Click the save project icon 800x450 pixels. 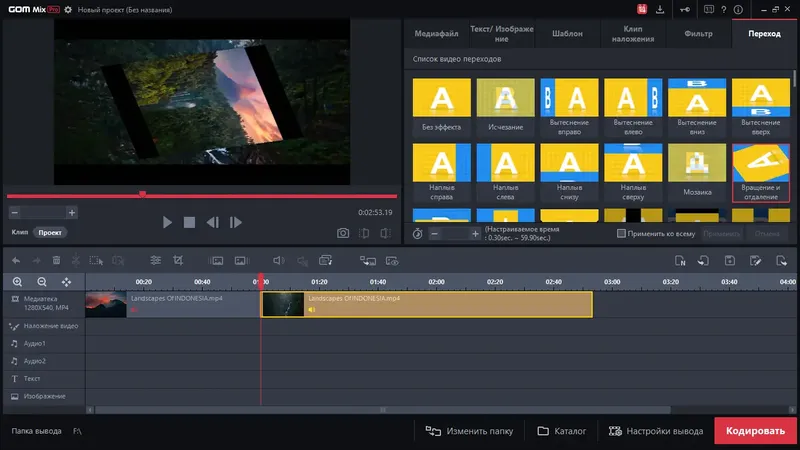(730, 261)
